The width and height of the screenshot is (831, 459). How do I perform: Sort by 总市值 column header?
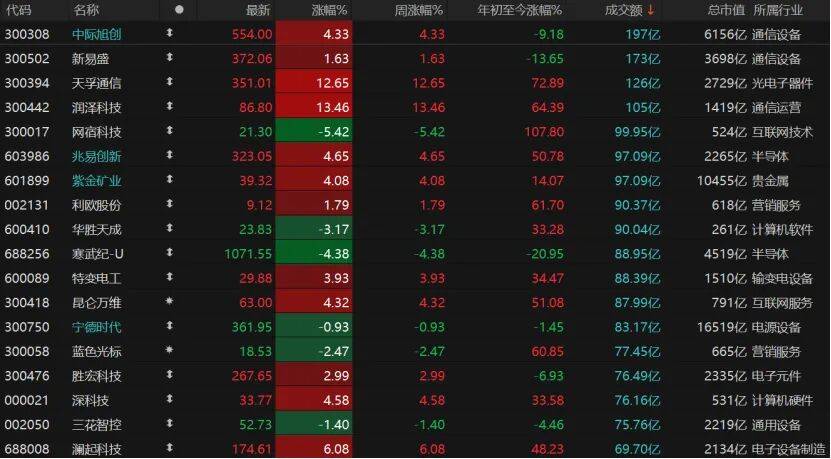pyautogui.click(x=727, y=10)
